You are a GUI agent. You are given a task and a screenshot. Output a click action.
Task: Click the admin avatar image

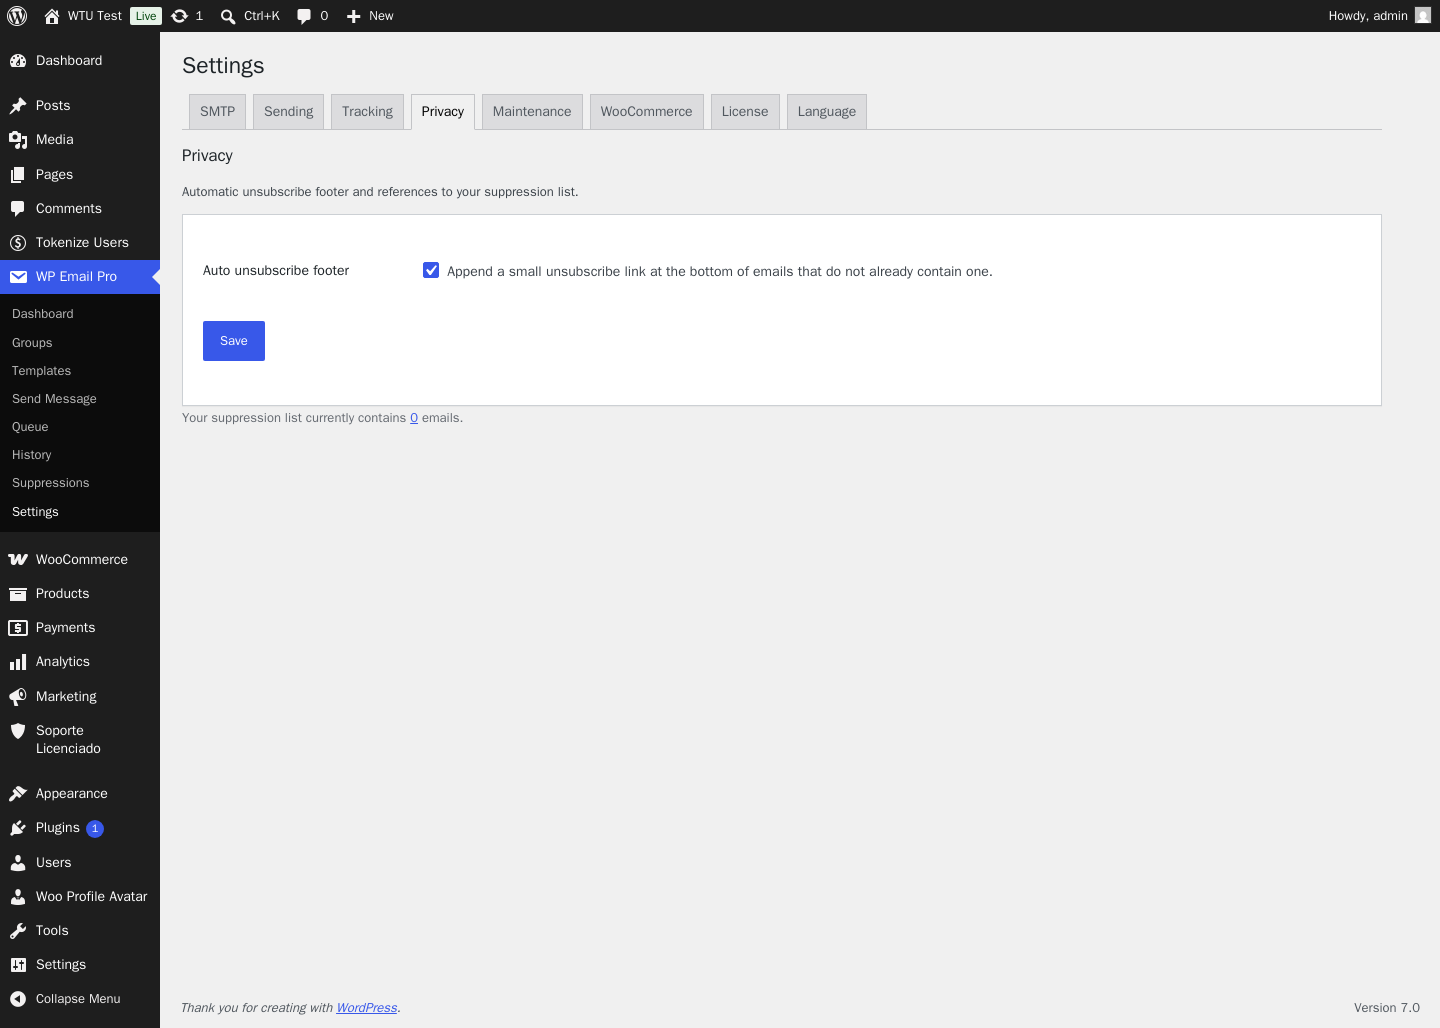pyautogui.click(x=1423, y=15)
